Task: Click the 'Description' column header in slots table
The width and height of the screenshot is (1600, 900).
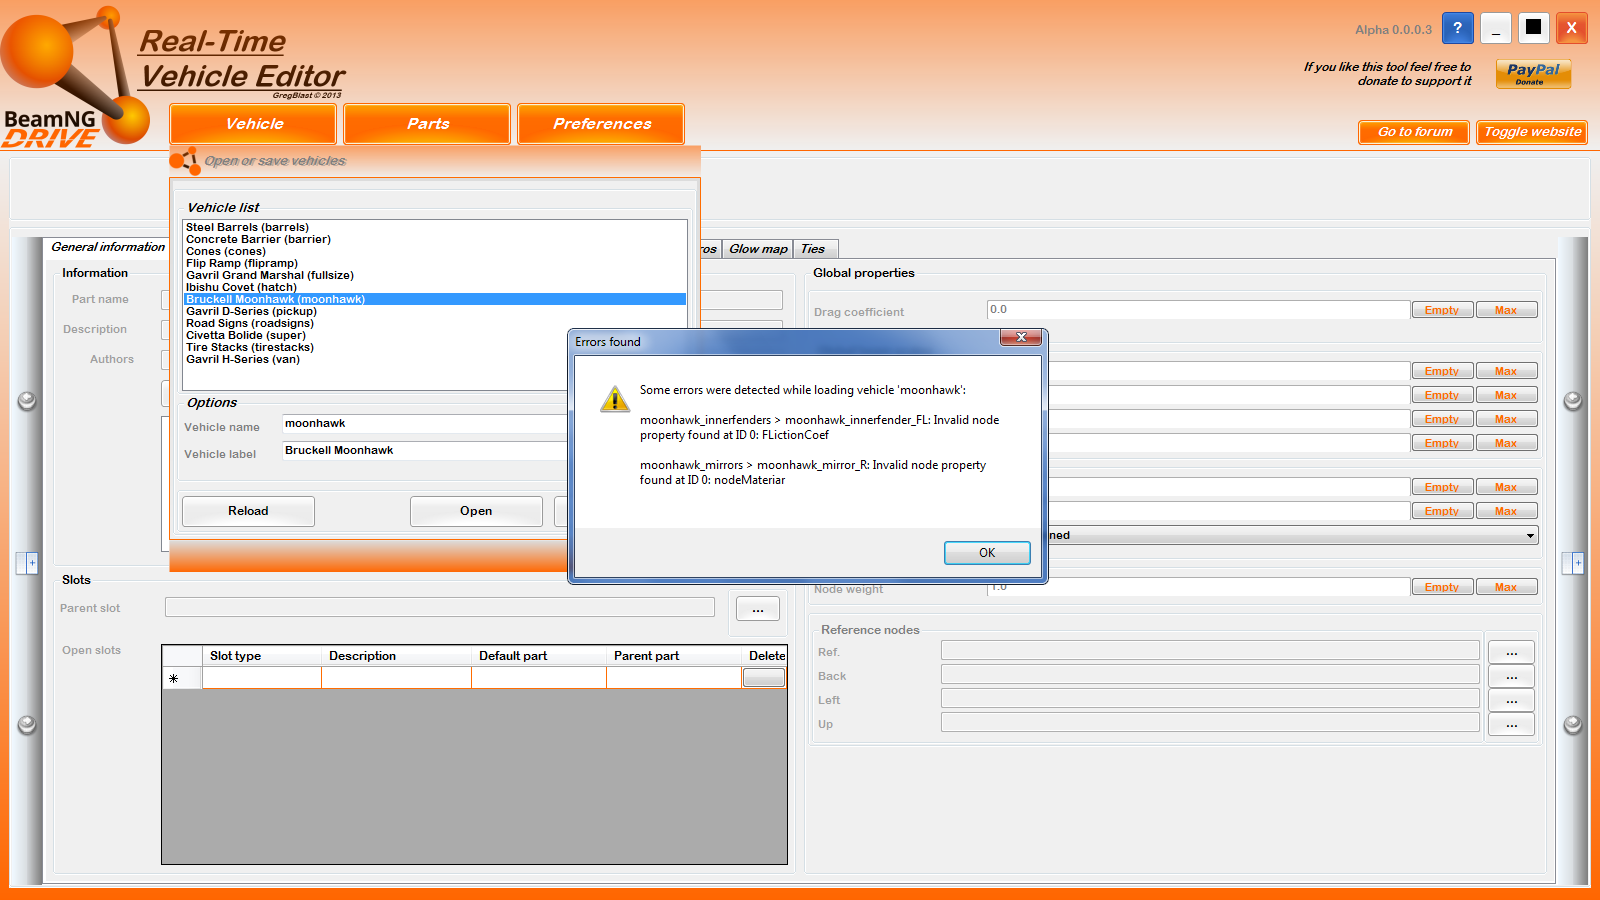Action: point(396,656)
